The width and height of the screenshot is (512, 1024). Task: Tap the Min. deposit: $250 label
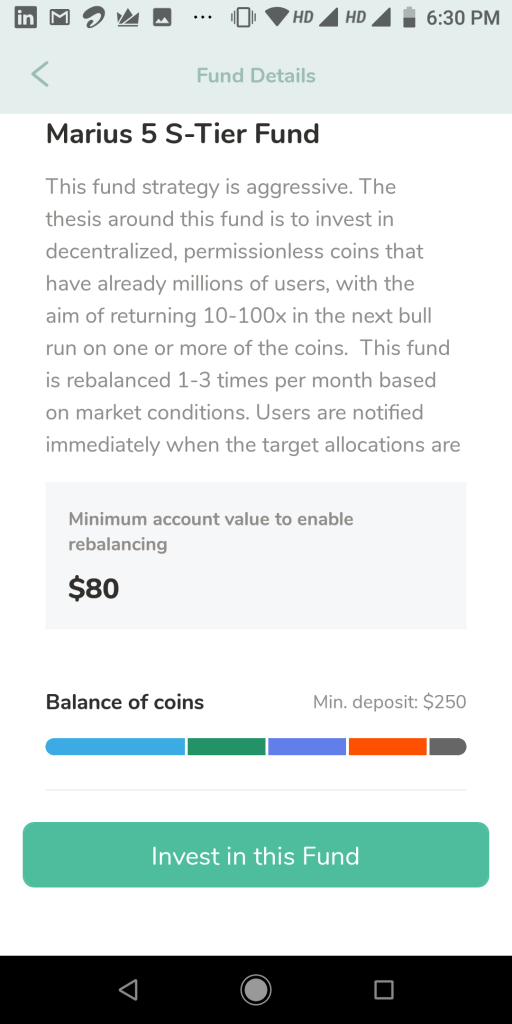(390, 702)
